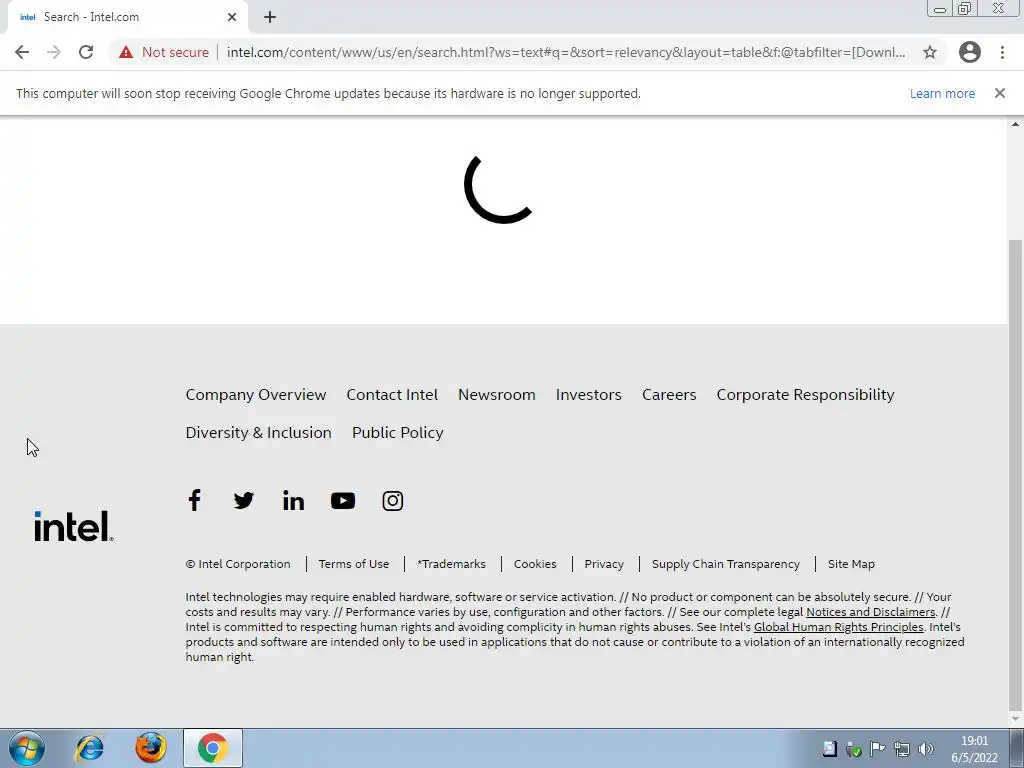Screen dimensions: 1024x768
Task: Open the Public Policy link
Action: pos(398,432)
